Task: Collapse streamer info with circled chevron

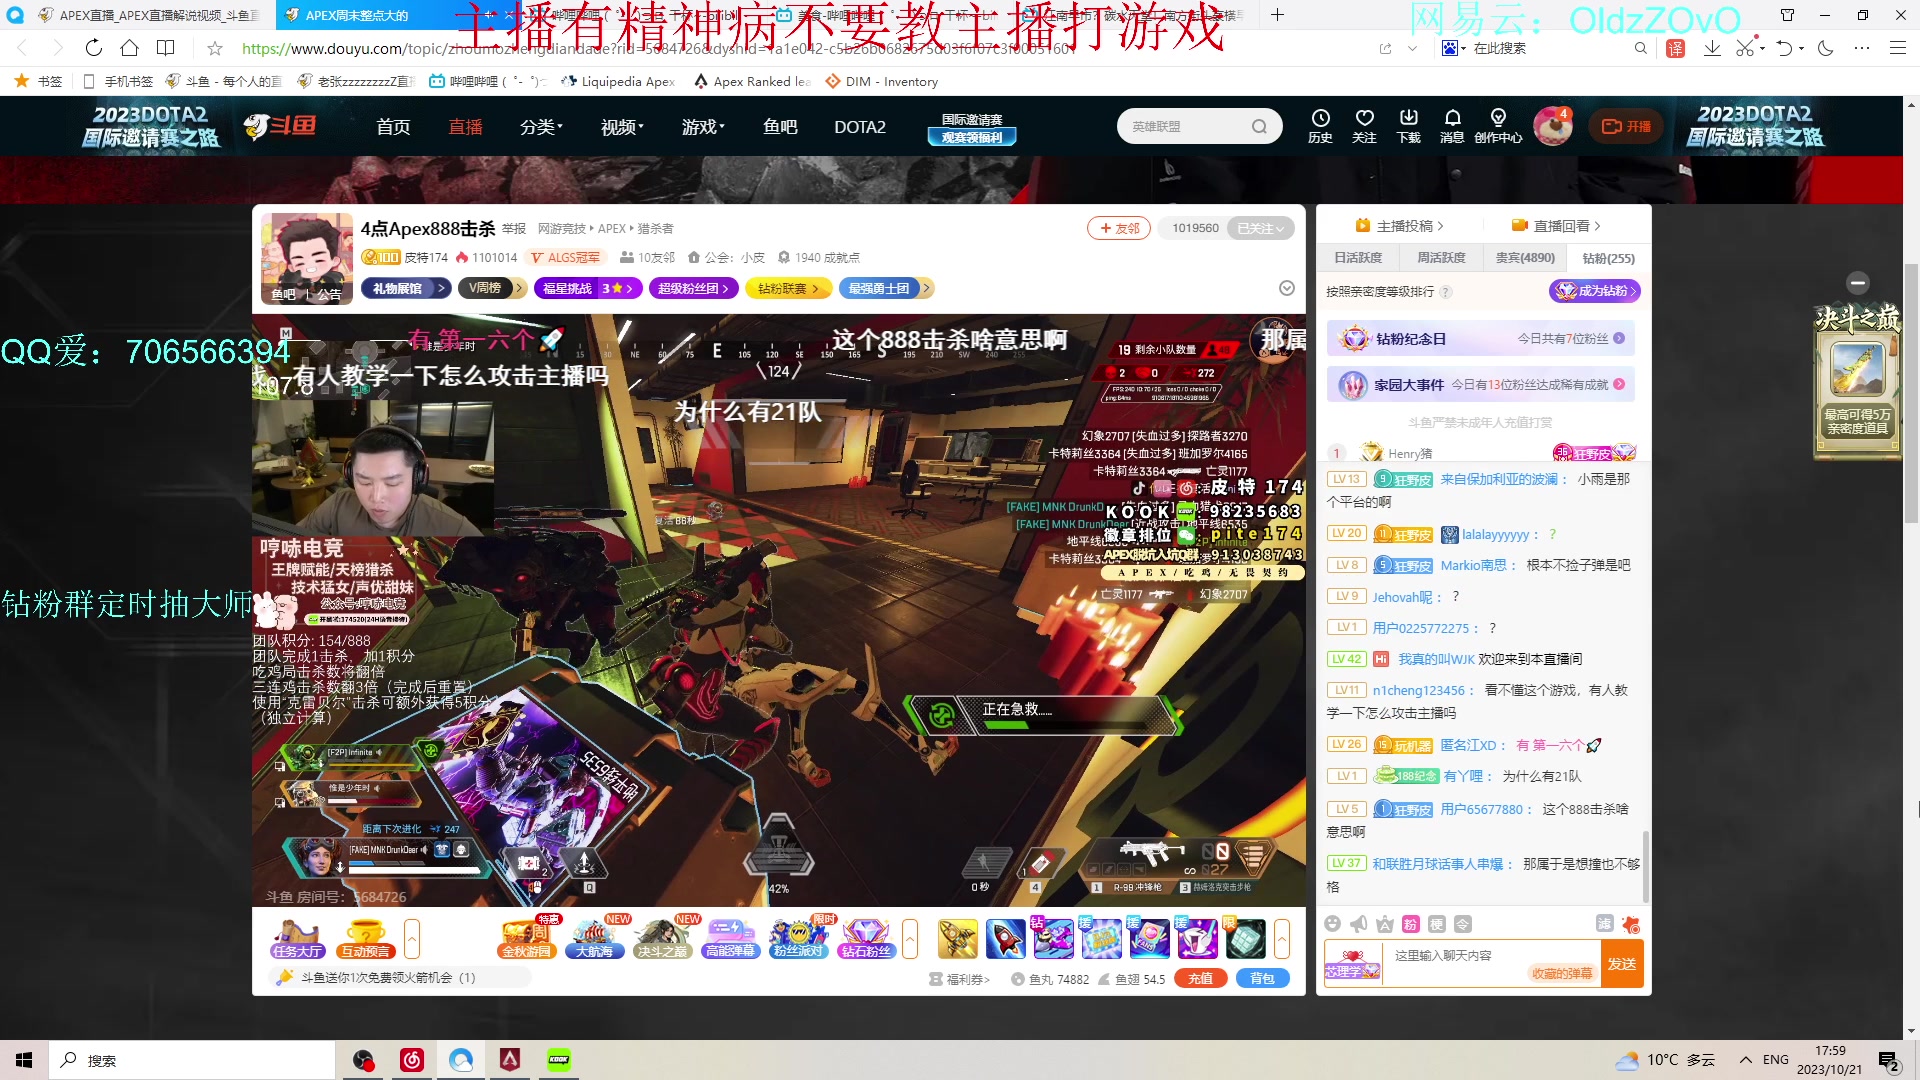Action: (x=1287, y=288)
